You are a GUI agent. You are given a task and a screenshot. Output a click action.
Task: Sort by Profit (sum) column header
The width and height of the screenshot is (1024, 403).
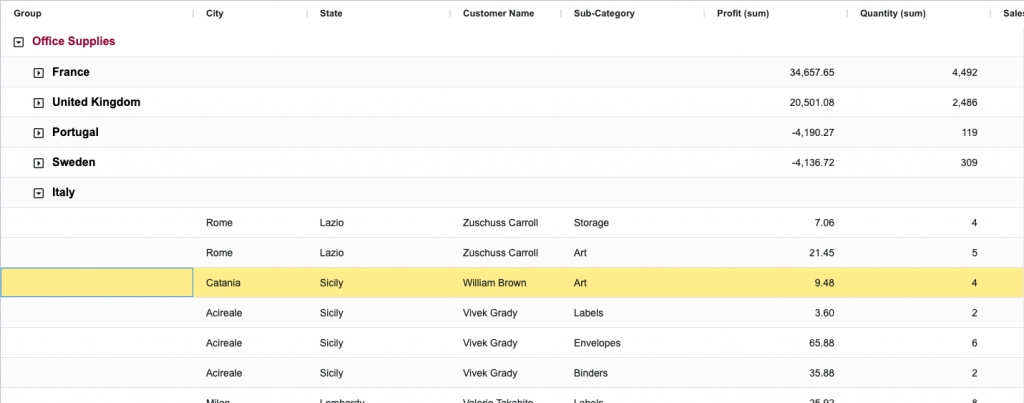pos(750,14)
